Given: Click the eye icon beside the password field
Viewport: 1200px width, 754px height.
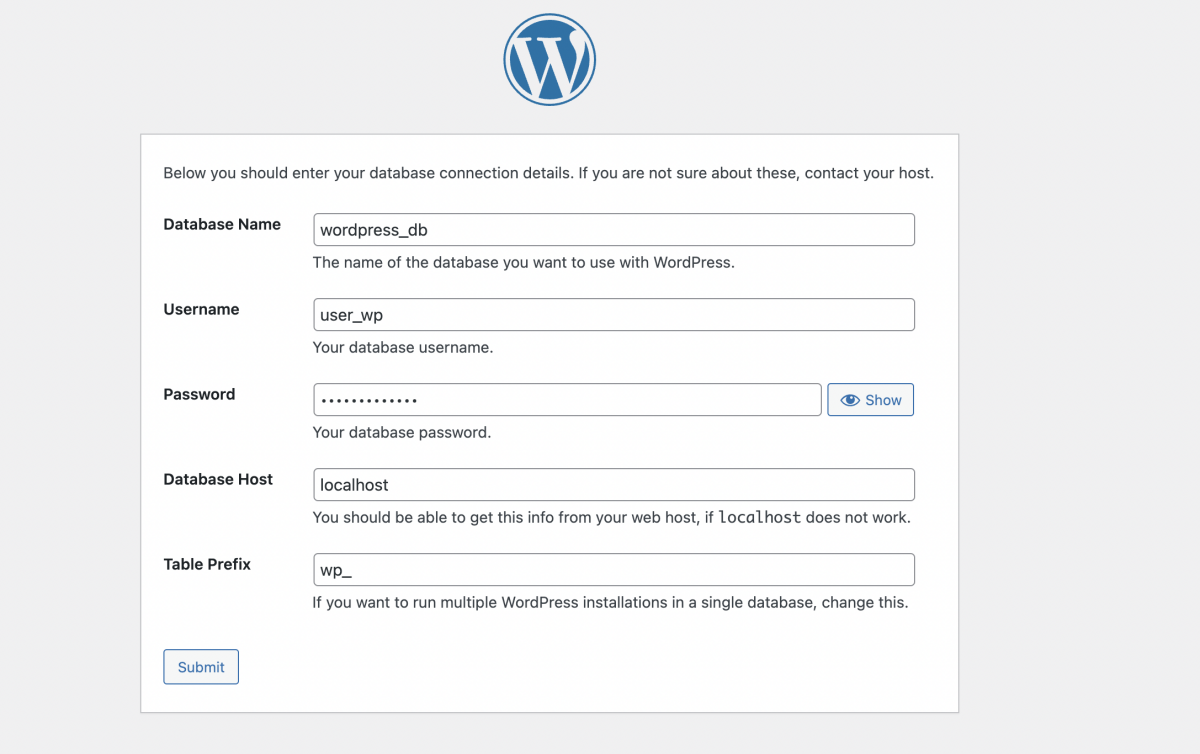Looking at the screenshot, I should click(x=850, y=400).
